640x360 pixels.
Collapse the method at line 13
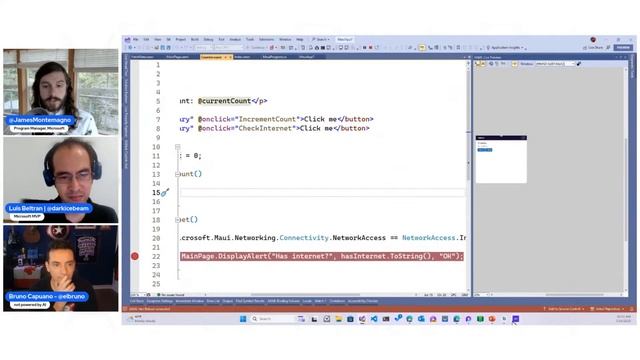coord(178,174)
